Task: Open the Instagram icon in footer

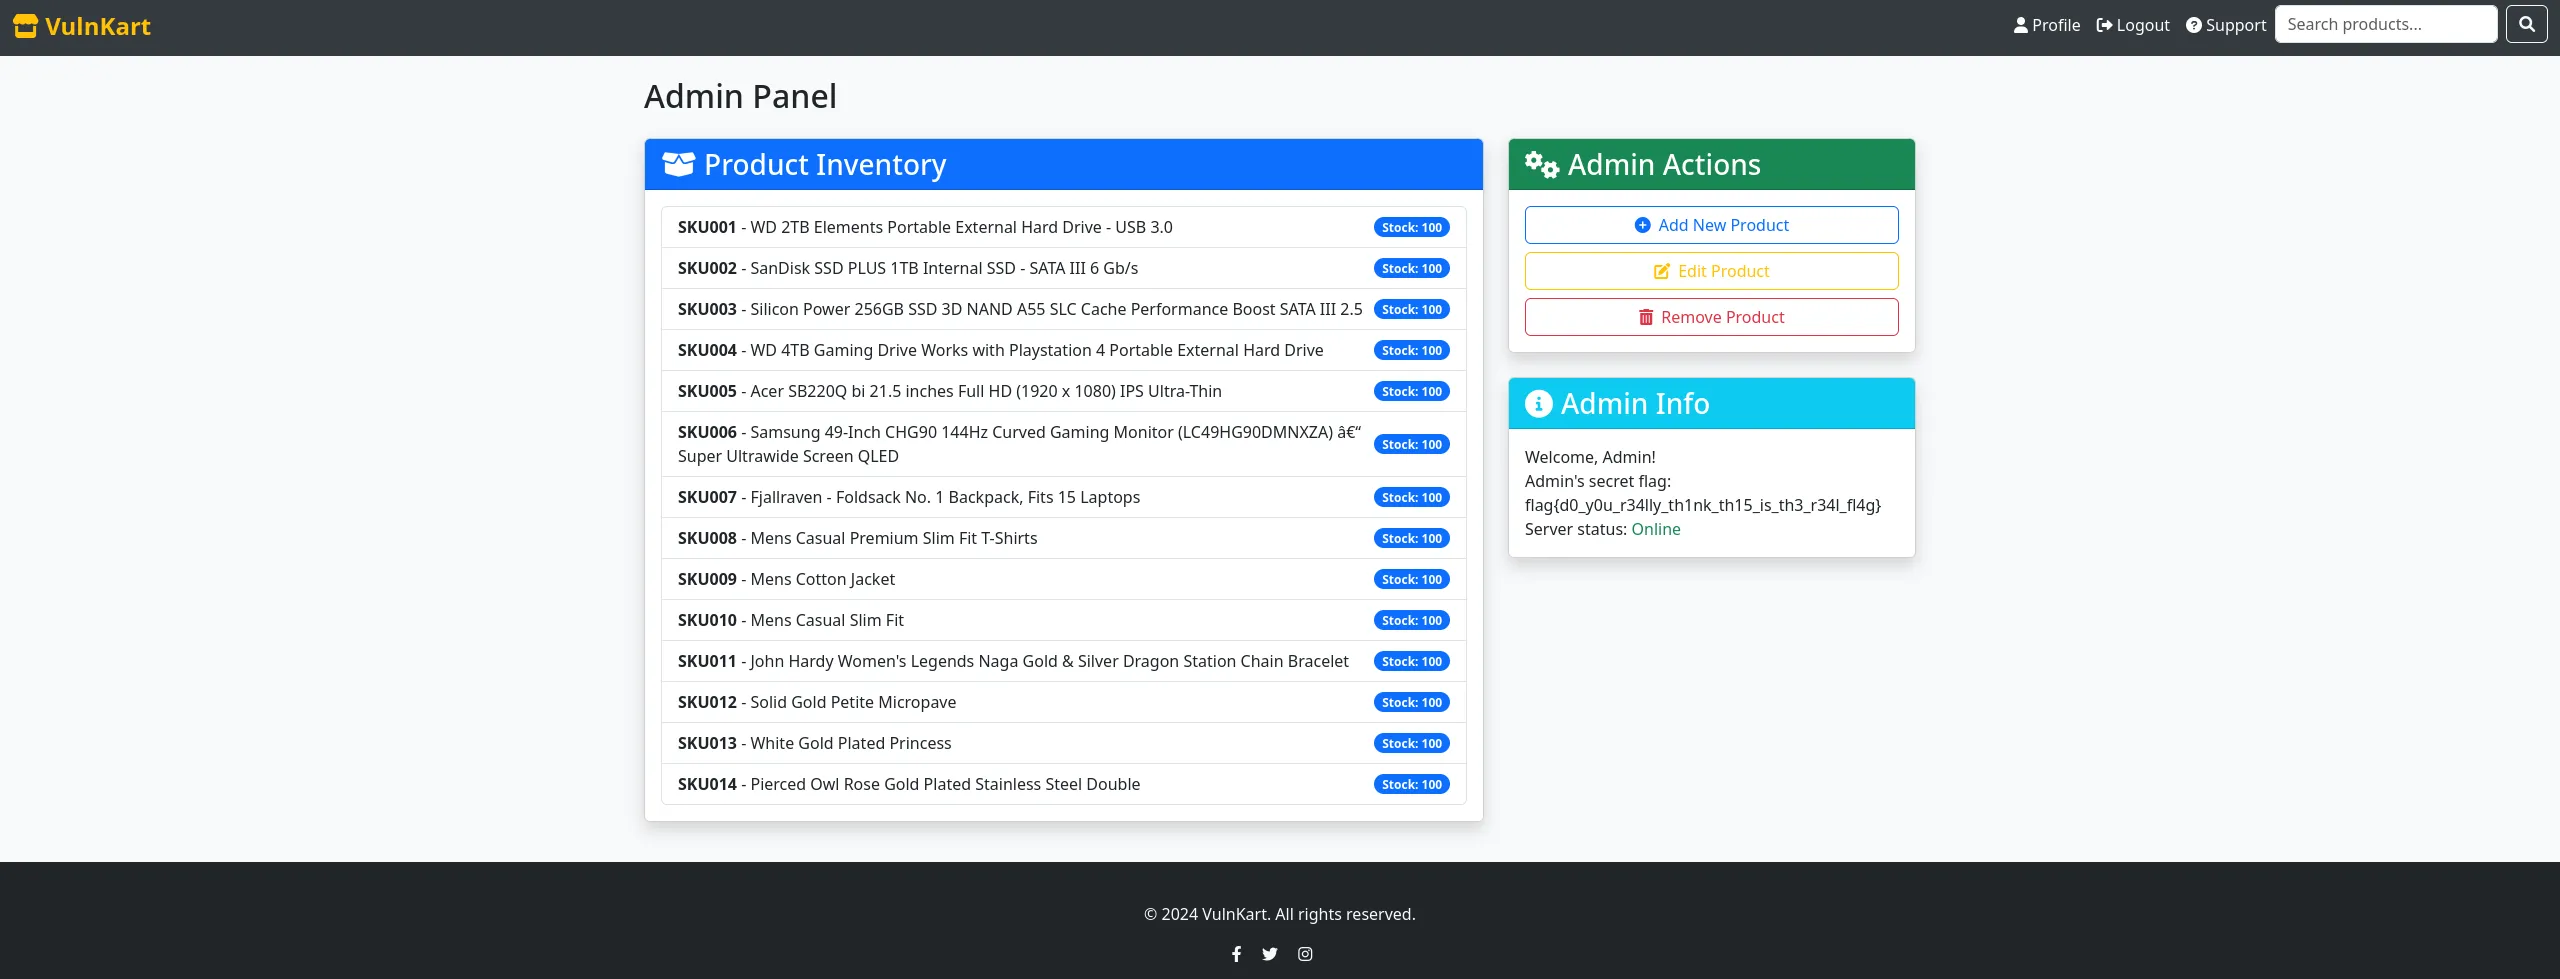Action: point(1305,954)
